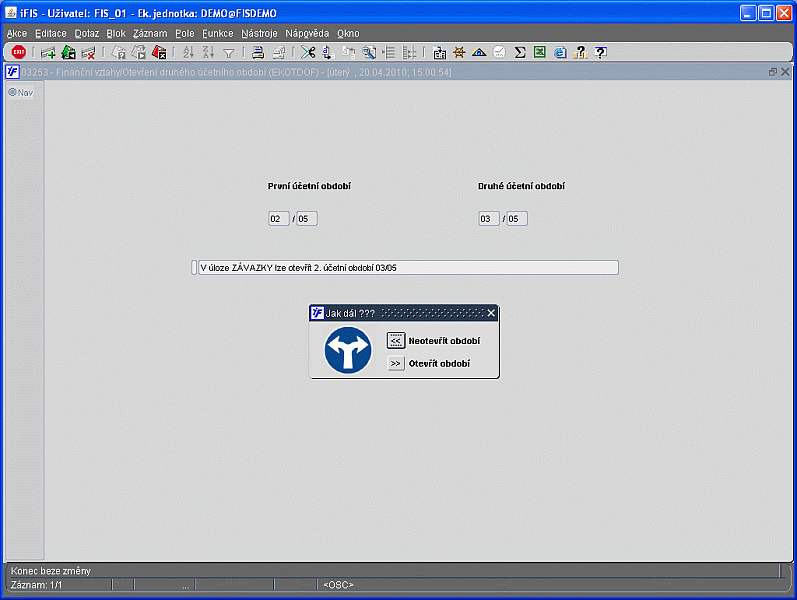Click the red EXIT stop icon
797x600 pixels.
click(x=19, y=52)
